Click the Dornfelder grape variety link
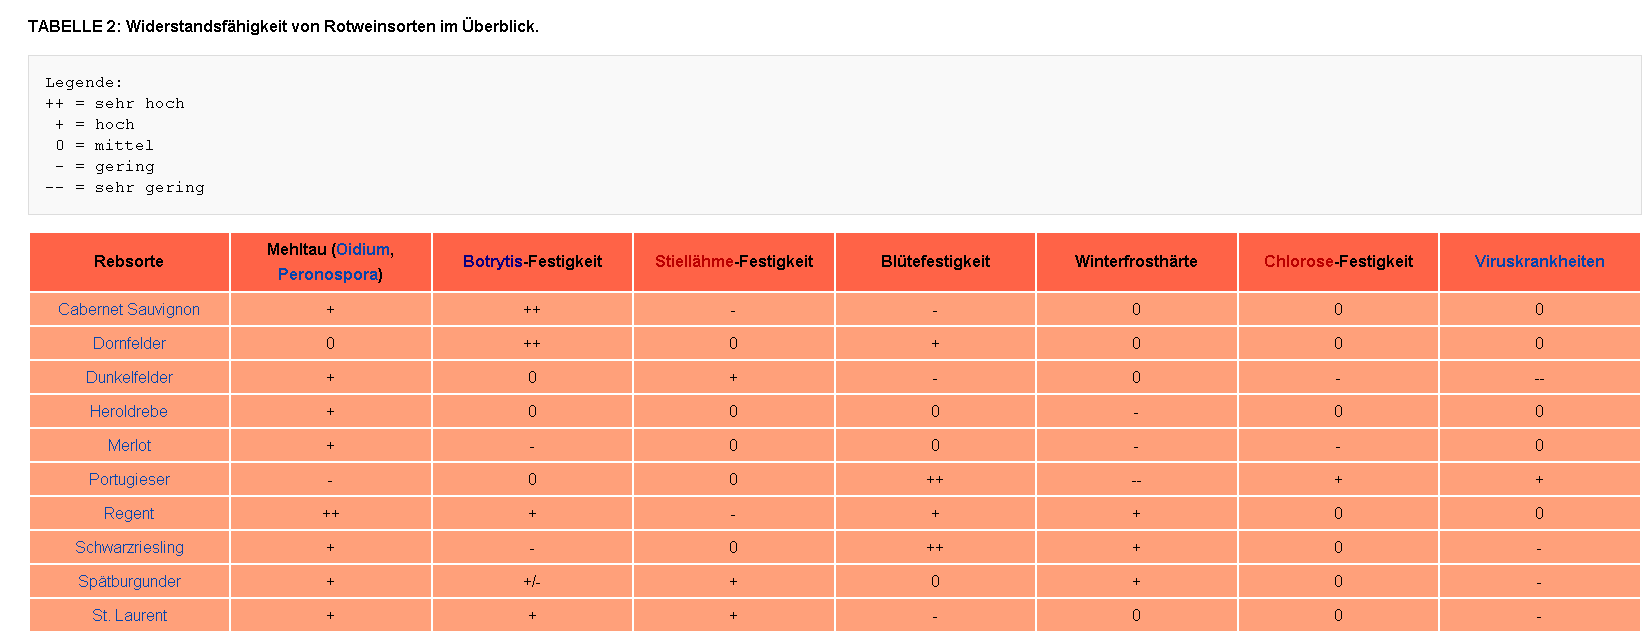 129,344
